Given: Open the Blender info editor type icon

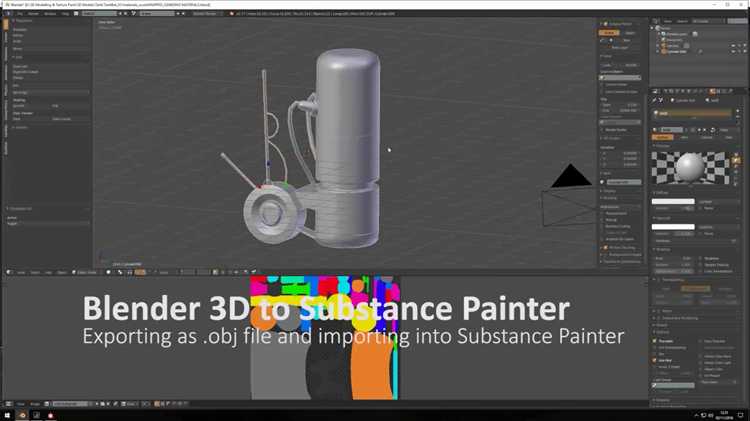Looking at the screenshot, I should tap(8, 13).
